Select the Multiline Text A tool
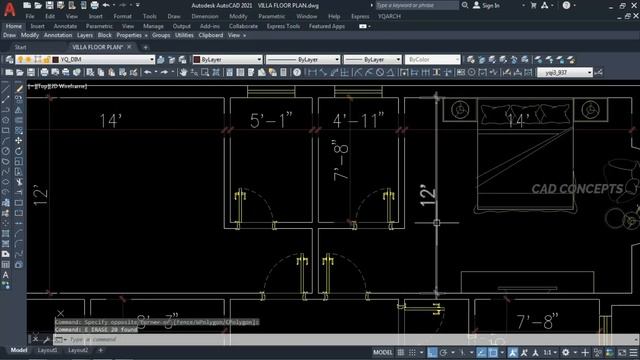Viewport: 640px width, 360px height. coord(5,276)
